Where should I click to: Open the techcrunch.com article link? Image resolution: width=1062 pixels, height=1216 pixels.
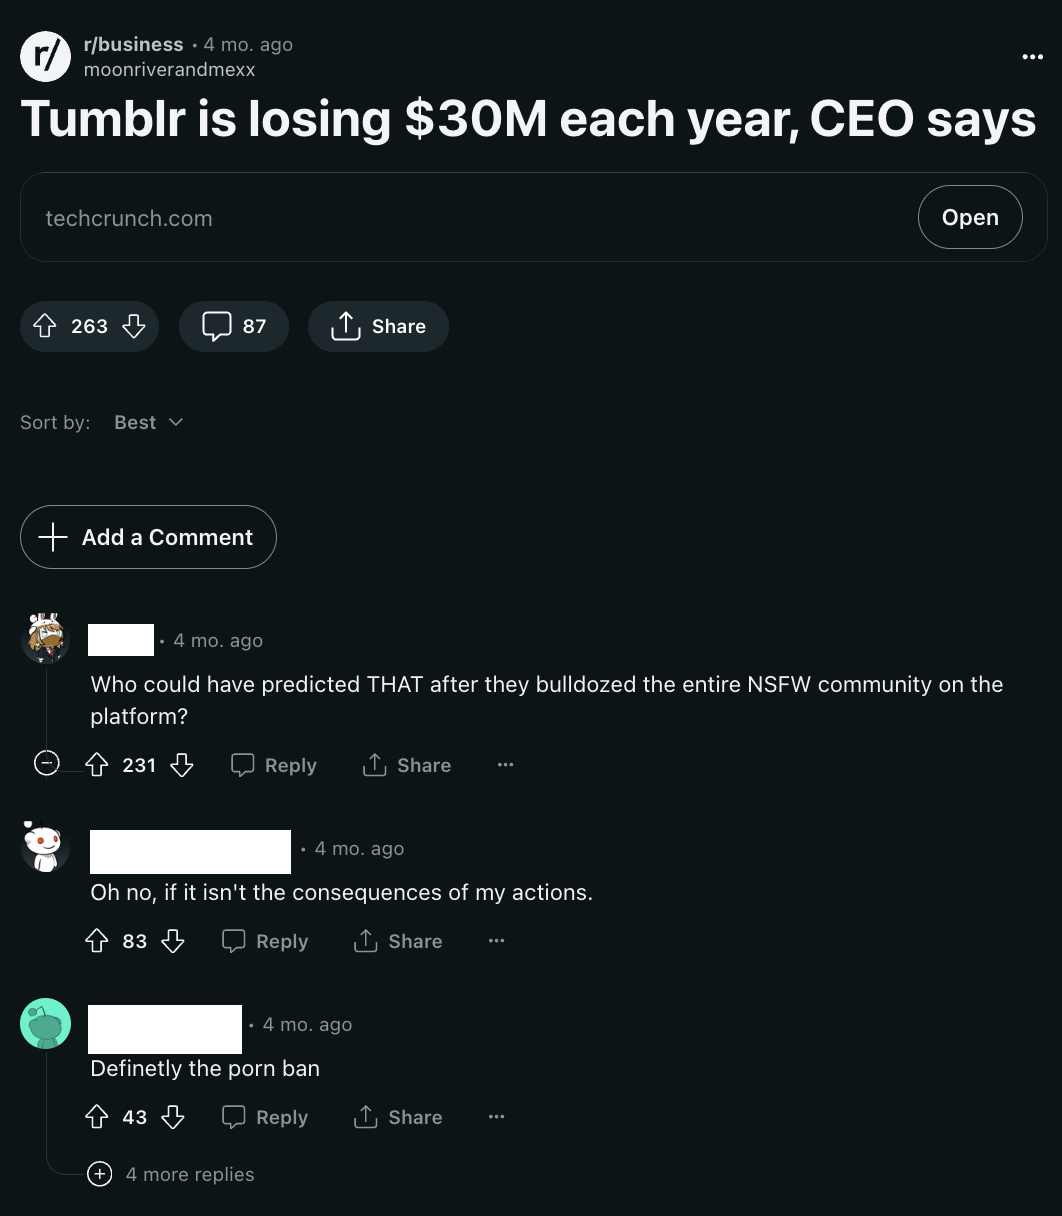(x=969, y=217)
